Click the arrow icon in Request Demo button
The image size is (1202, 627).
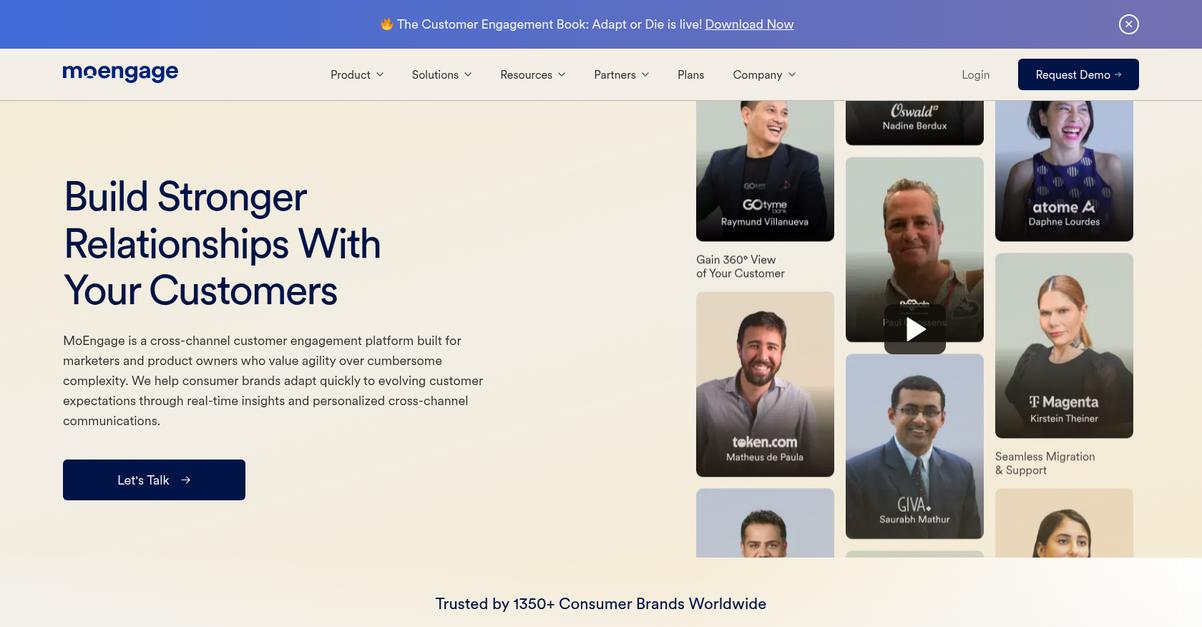(x=1118, y=75)
